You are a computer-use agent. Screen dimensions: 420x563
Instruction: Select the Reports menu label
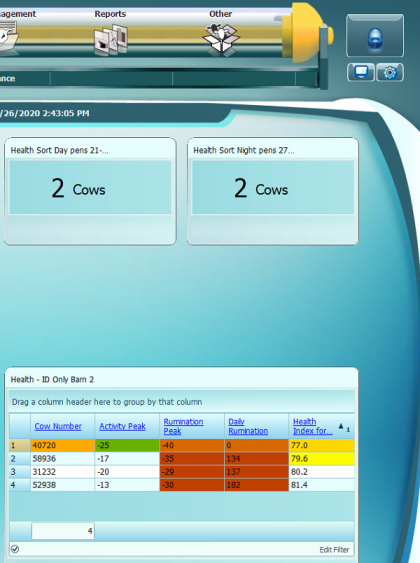(x=110, y=14)
